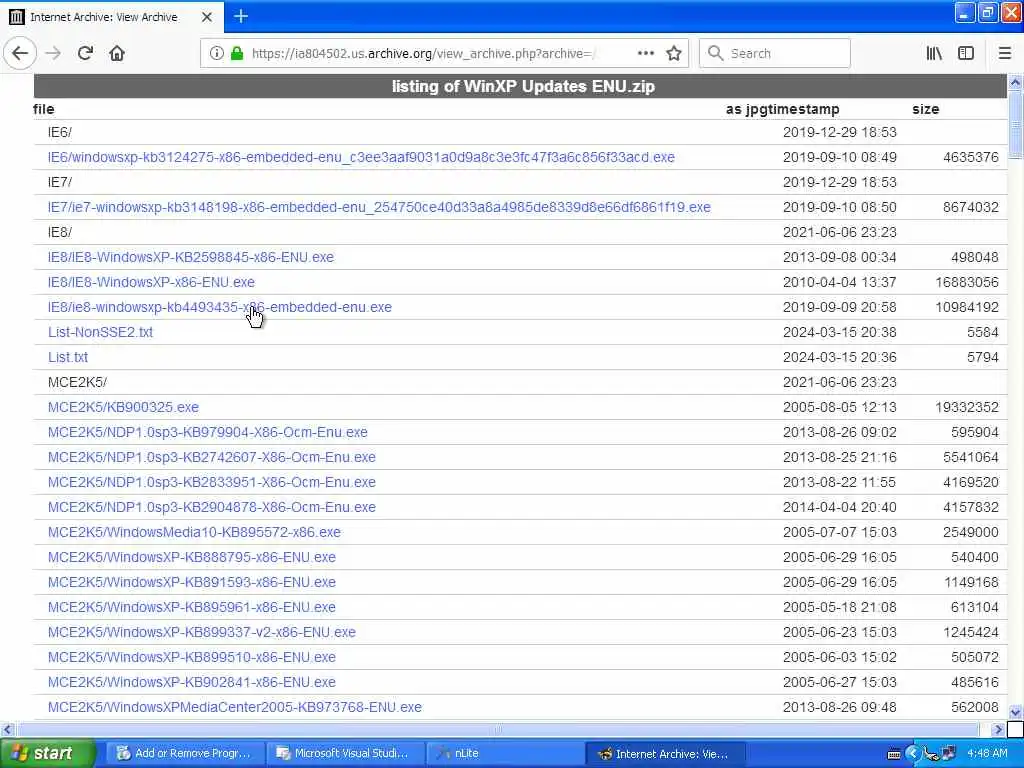The height and width of the screenshot is (768, 1024).
Task: Click the MCE2K5/ folder row text
Action: click(77, 382)
